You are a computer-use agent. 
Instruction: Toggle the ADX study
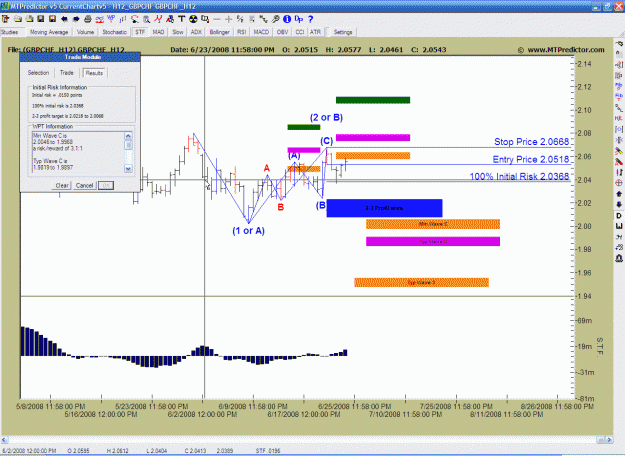[196, 32]
